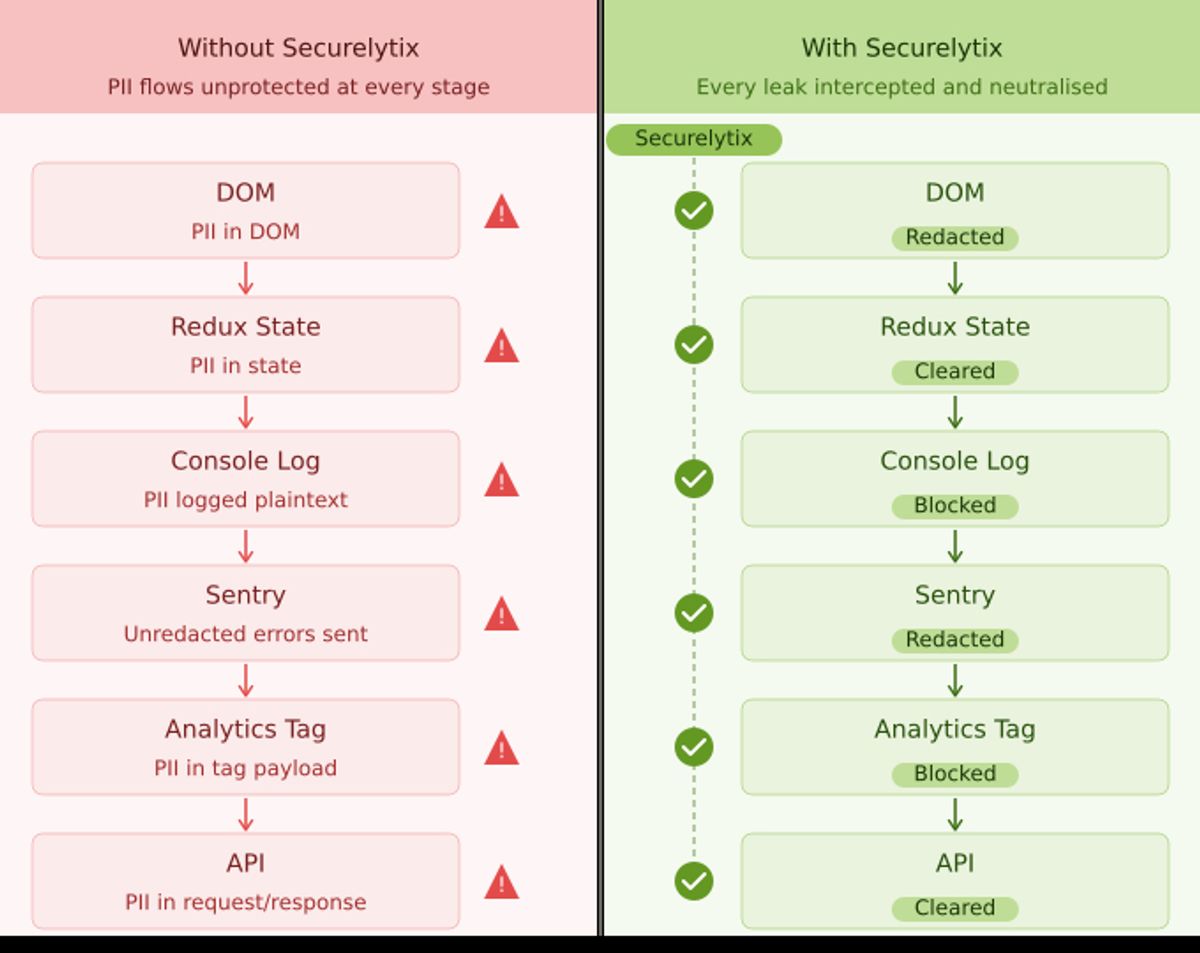Click the green checkmark beside protected API
Image resolution: width=1200 pixels, height=953 pixels.
694,881
